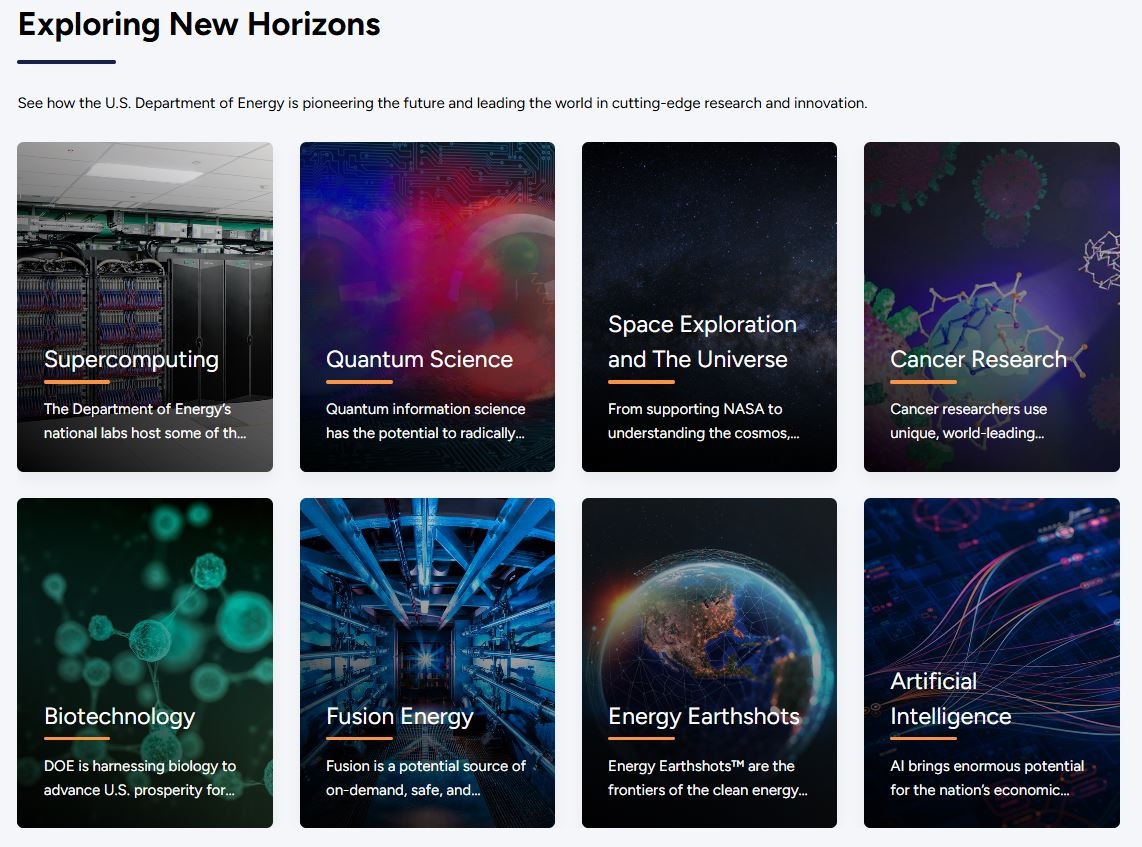Open the Biotechnology card title
1142x847 pixels.
click(119, 717)
